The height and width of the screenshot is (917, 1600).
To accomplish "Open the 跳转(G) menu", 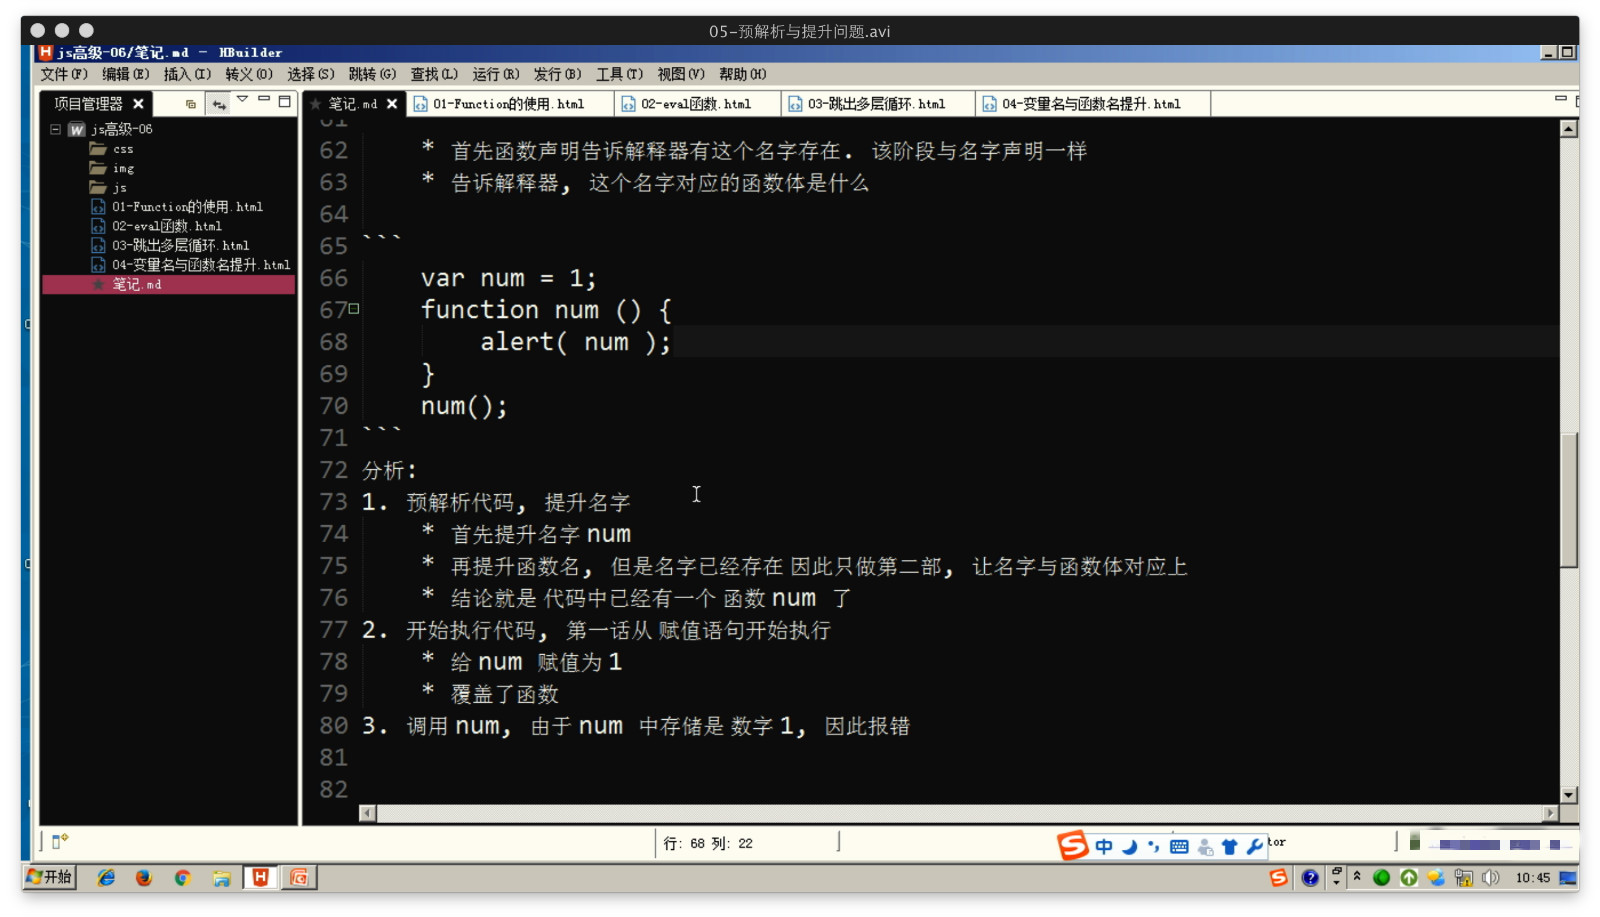I will click(x=372, y=74).
